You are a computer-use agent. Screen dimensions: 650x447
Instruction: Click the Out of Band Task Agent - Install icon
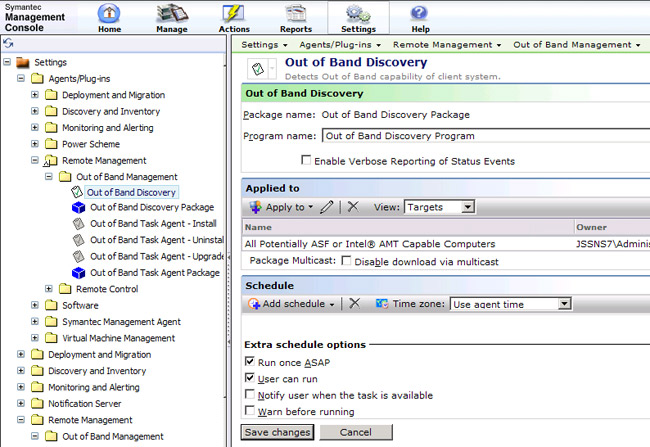pos(78,224)
